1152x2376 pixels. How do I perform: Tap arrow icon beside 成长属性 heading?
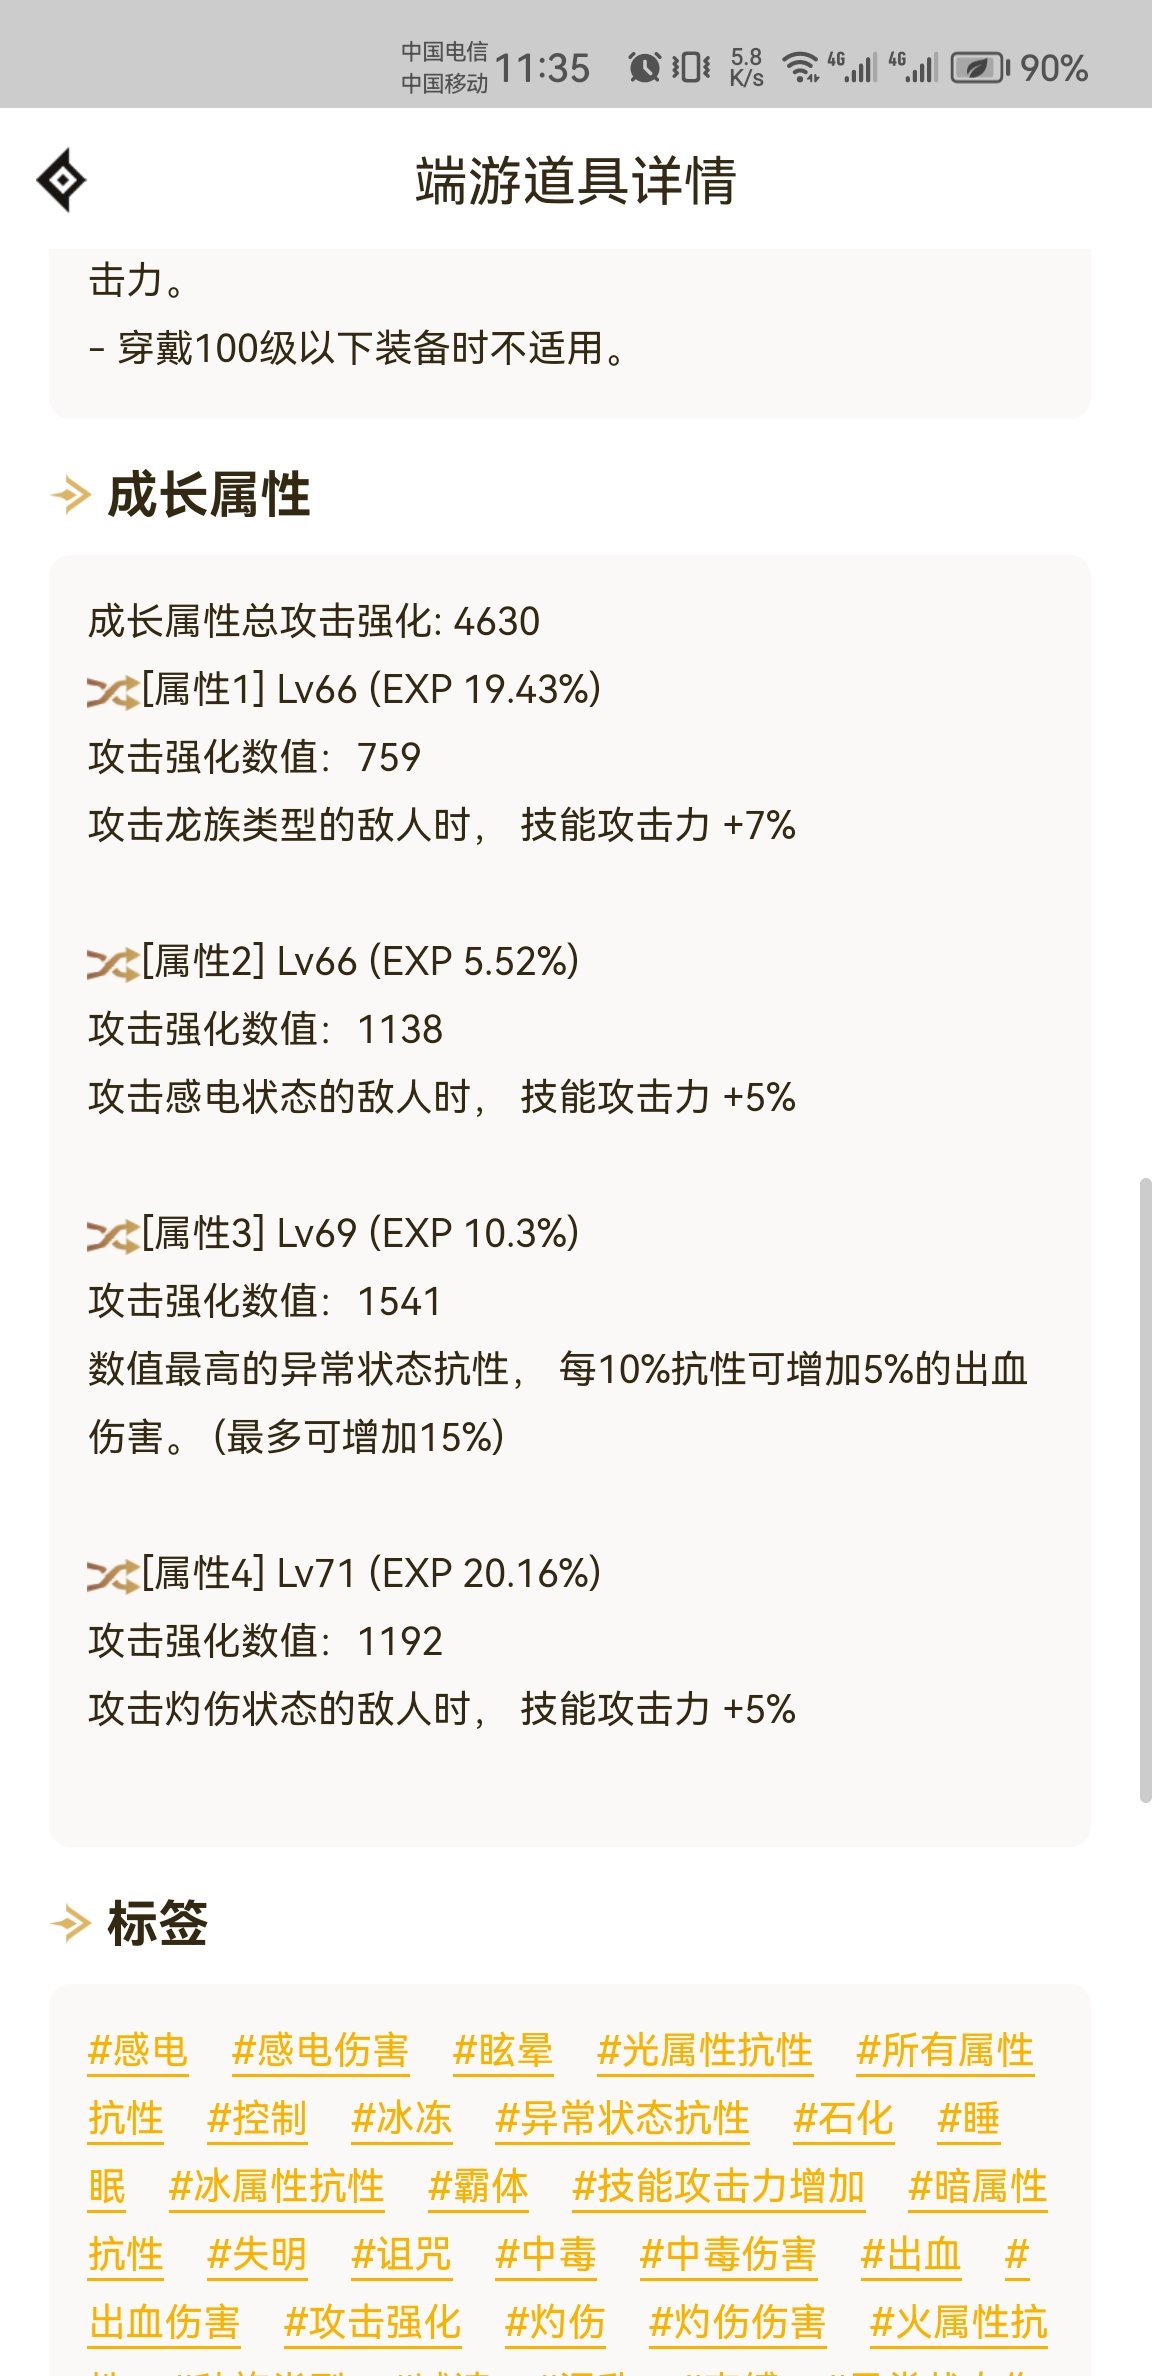[71, 495]
